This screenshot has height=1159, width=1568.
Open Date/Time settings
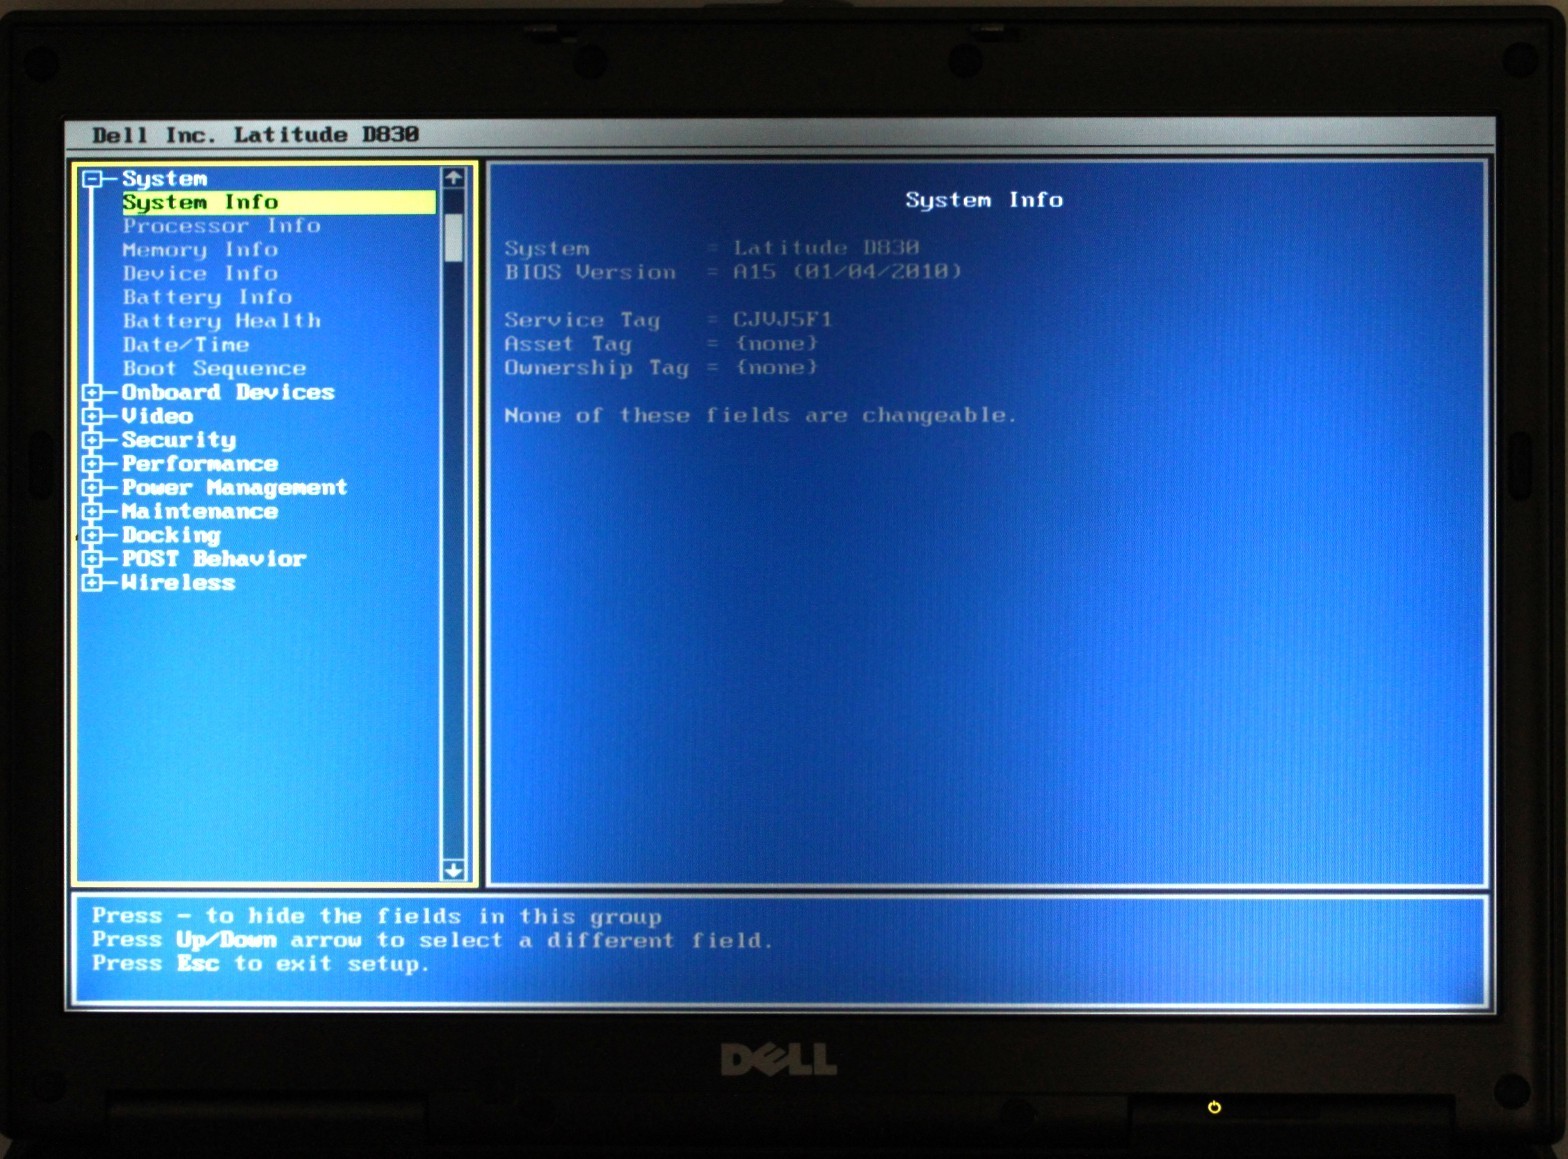point(186,345)
